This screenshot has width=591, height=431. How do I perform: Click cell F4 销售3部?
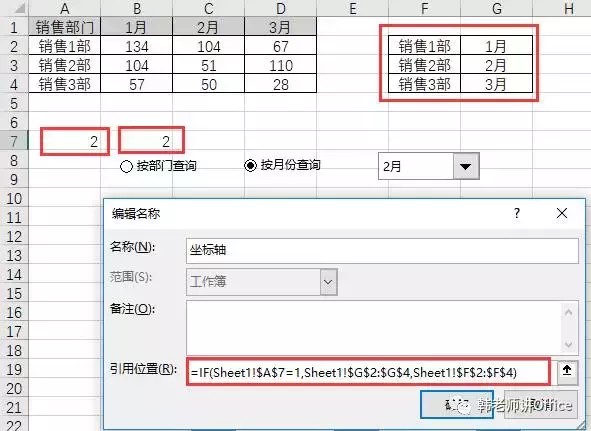pyautogui.click(x=424, y=84)
